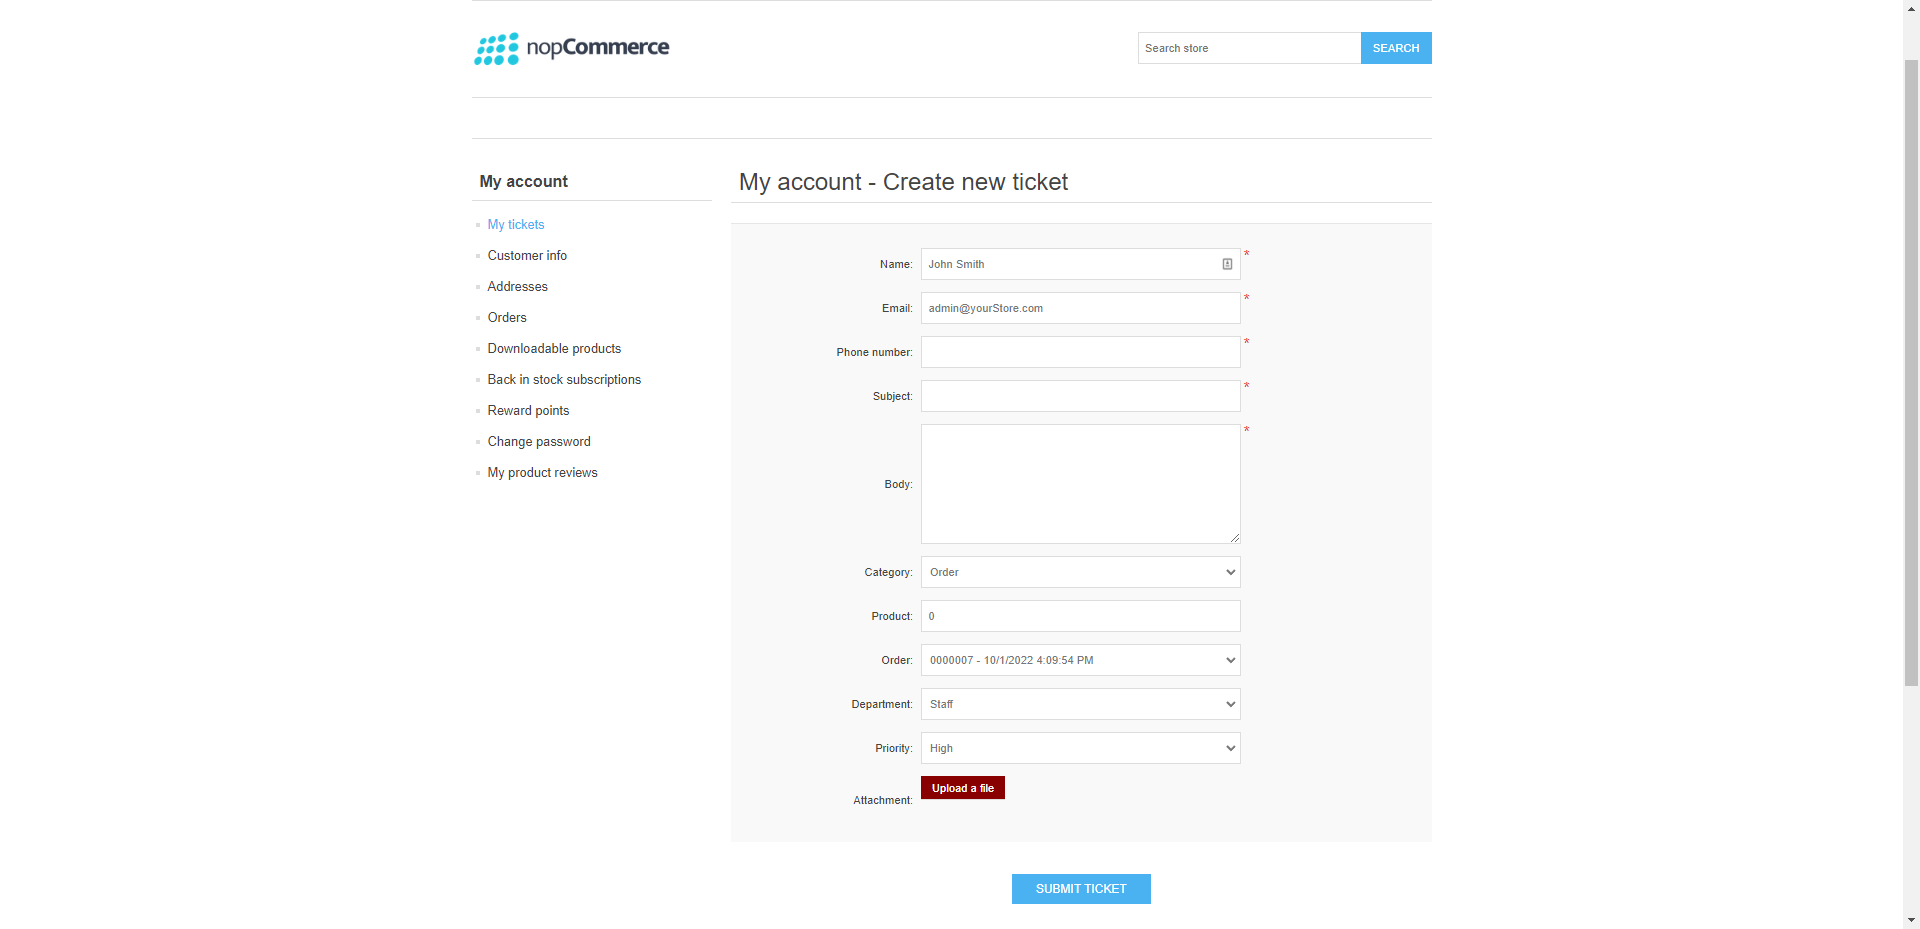Submit the ticket

point(1080,889)
